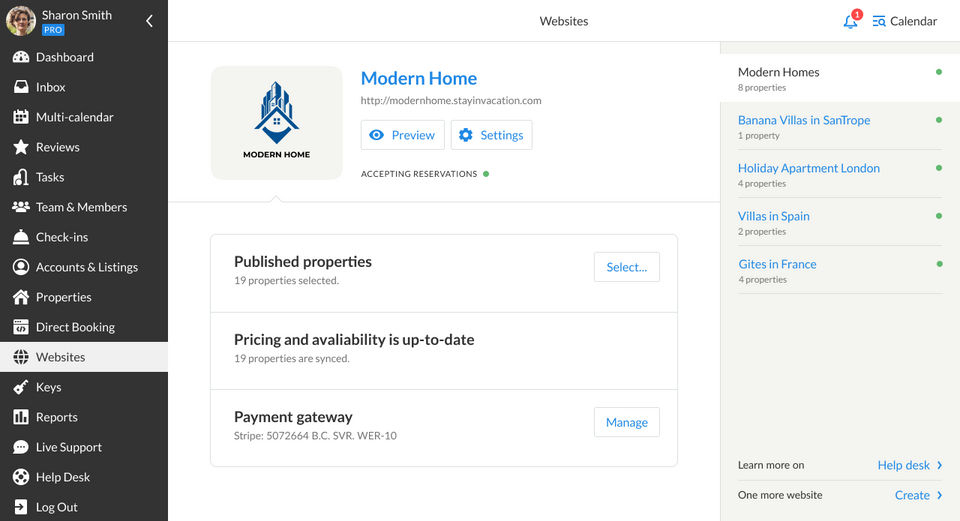Open Multi-calendar via its calendar icon
Image resolution: width=960 pixels, height=521 pixels.
coord(20,117)
